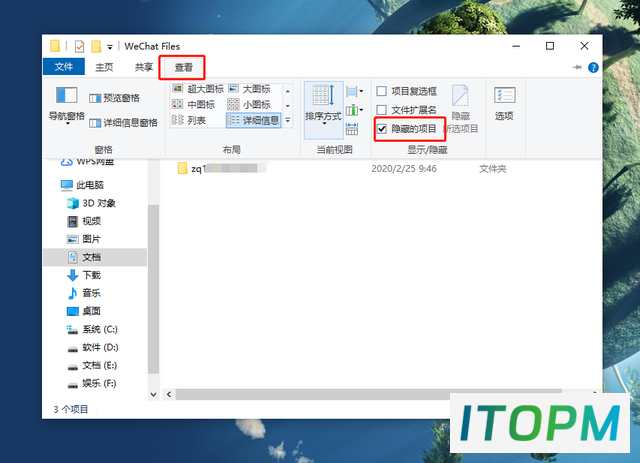The image size is (640, 463).
Task: Expand the layout gallery more options
Action: pyautogui.click(x=288, y=120)
